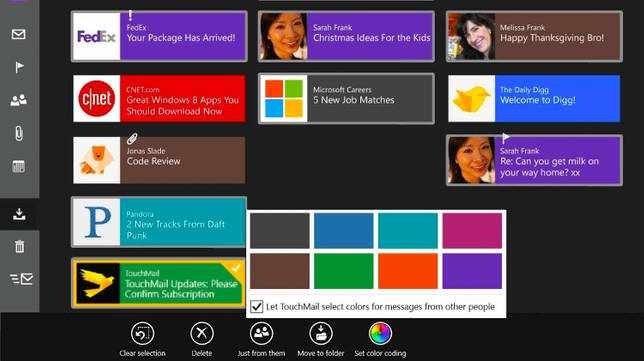
Task: Click the Just from them people icon
Action: (x=261, y=333)
